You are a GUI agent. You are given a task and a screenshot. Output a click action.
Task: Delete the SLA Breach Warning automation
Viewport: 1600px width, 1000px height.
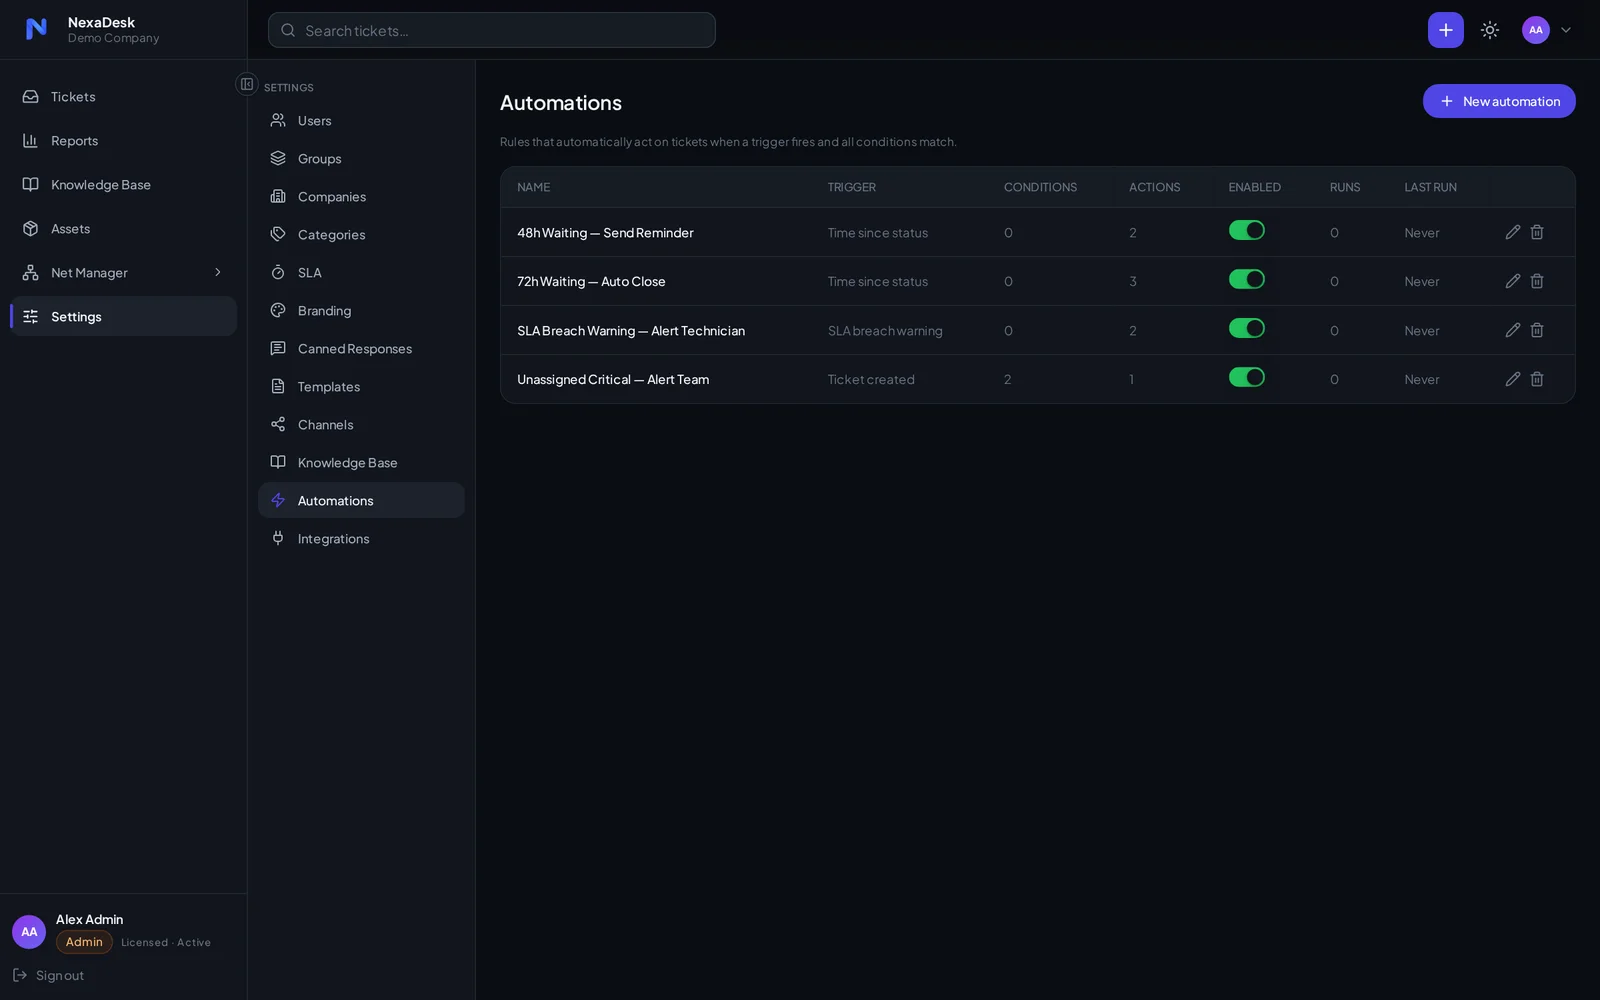point(1537,330)
